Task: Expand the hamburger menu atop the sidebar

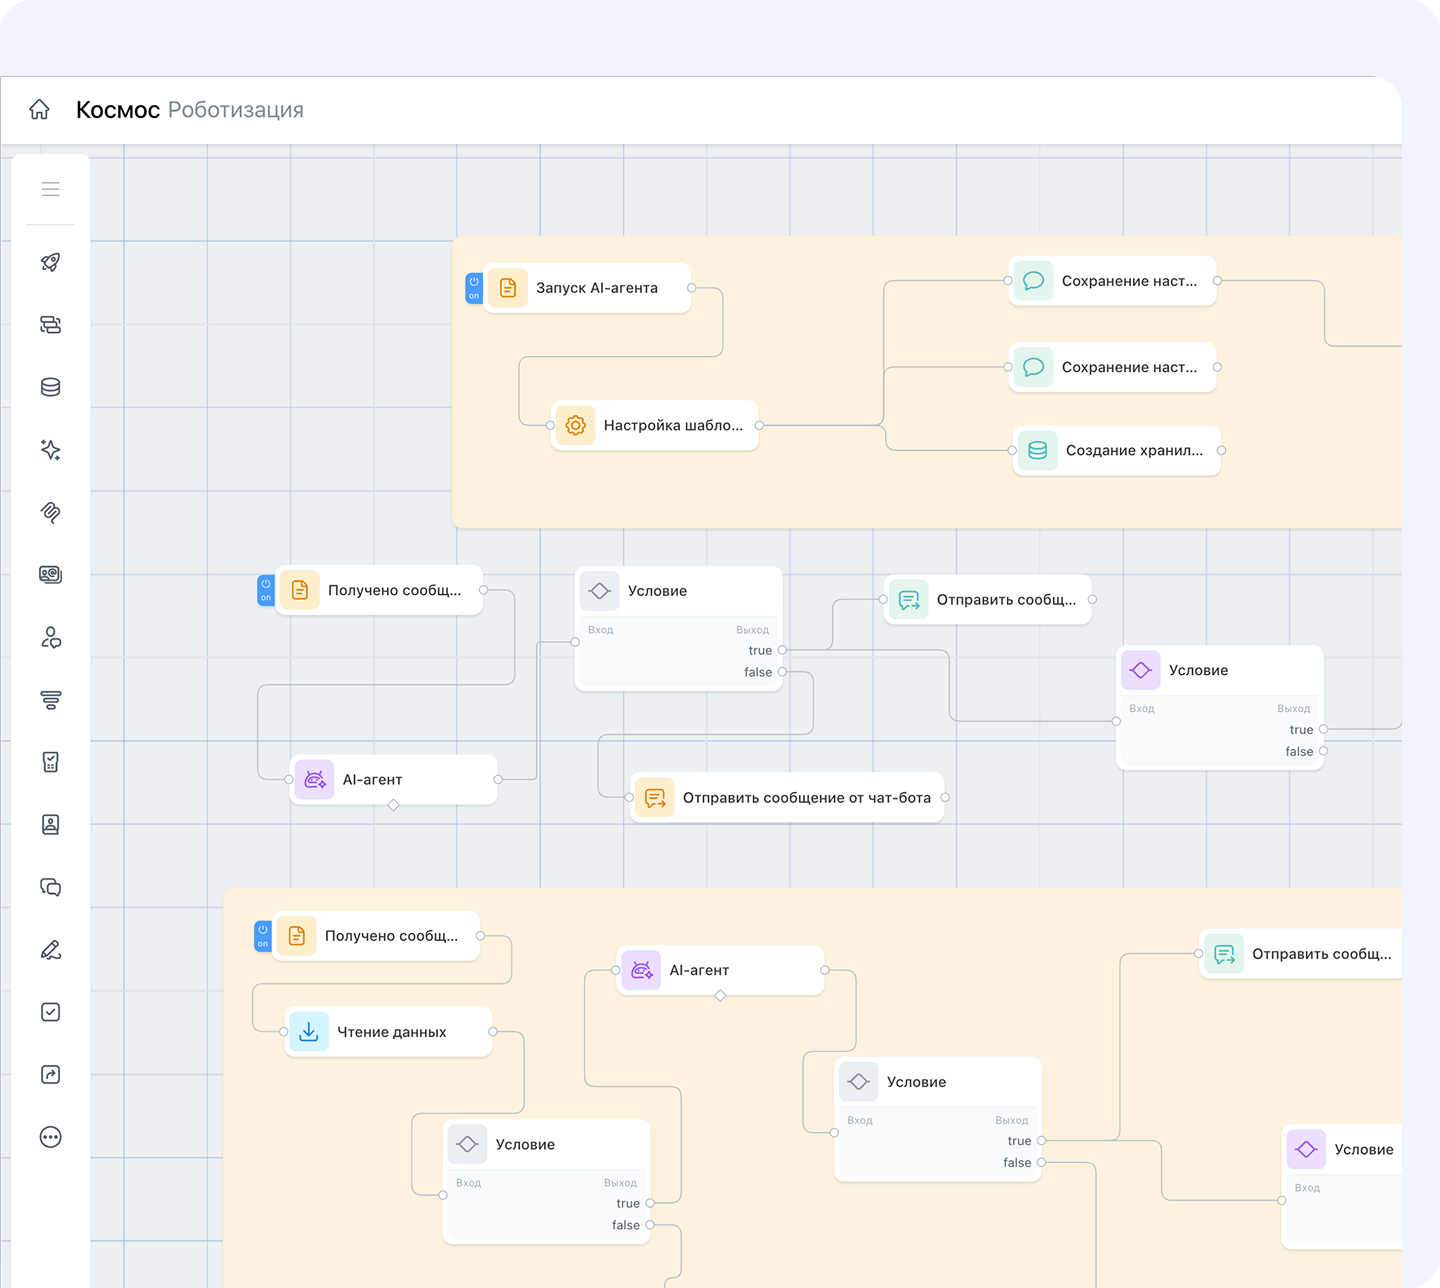Action: click(50, 189)
